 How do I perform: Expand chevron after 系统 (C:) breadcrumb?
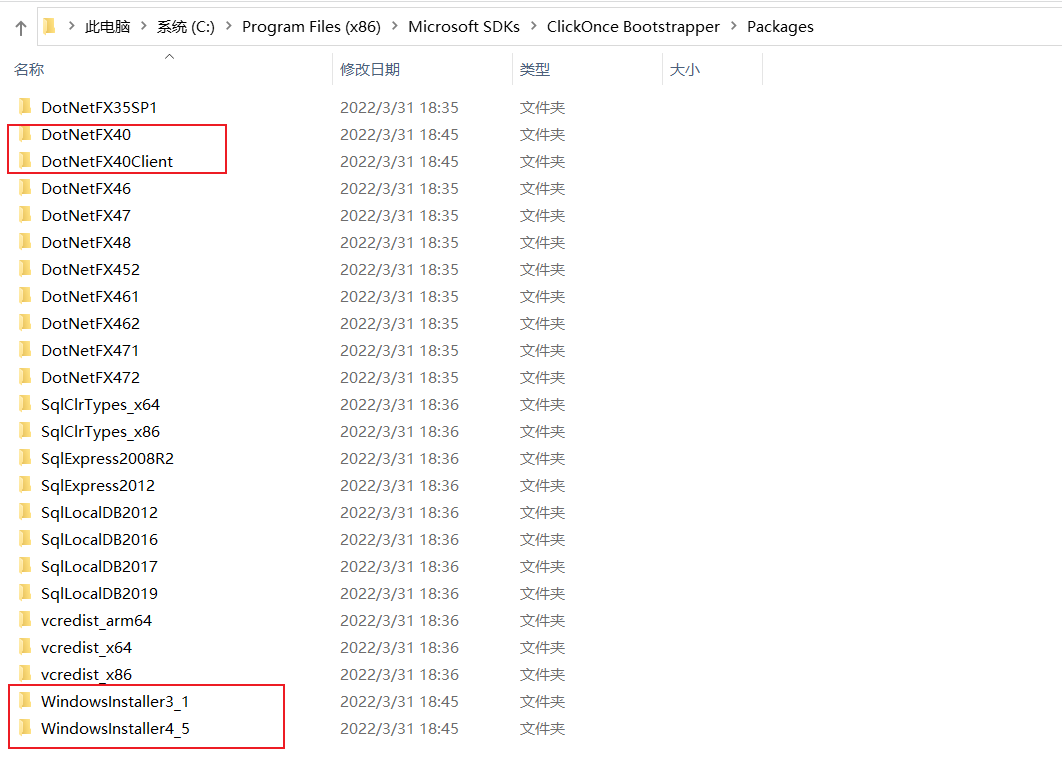pyautogui.click(x=228, y=26)
